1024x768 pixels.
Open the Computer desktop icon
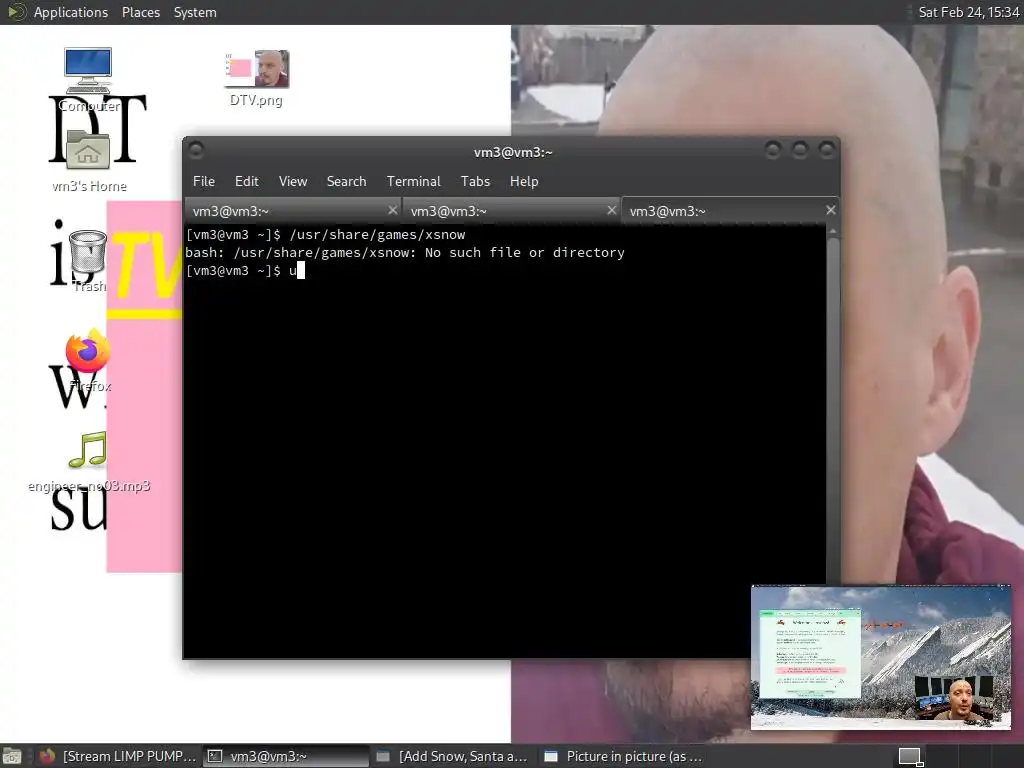tap(88, 79)
